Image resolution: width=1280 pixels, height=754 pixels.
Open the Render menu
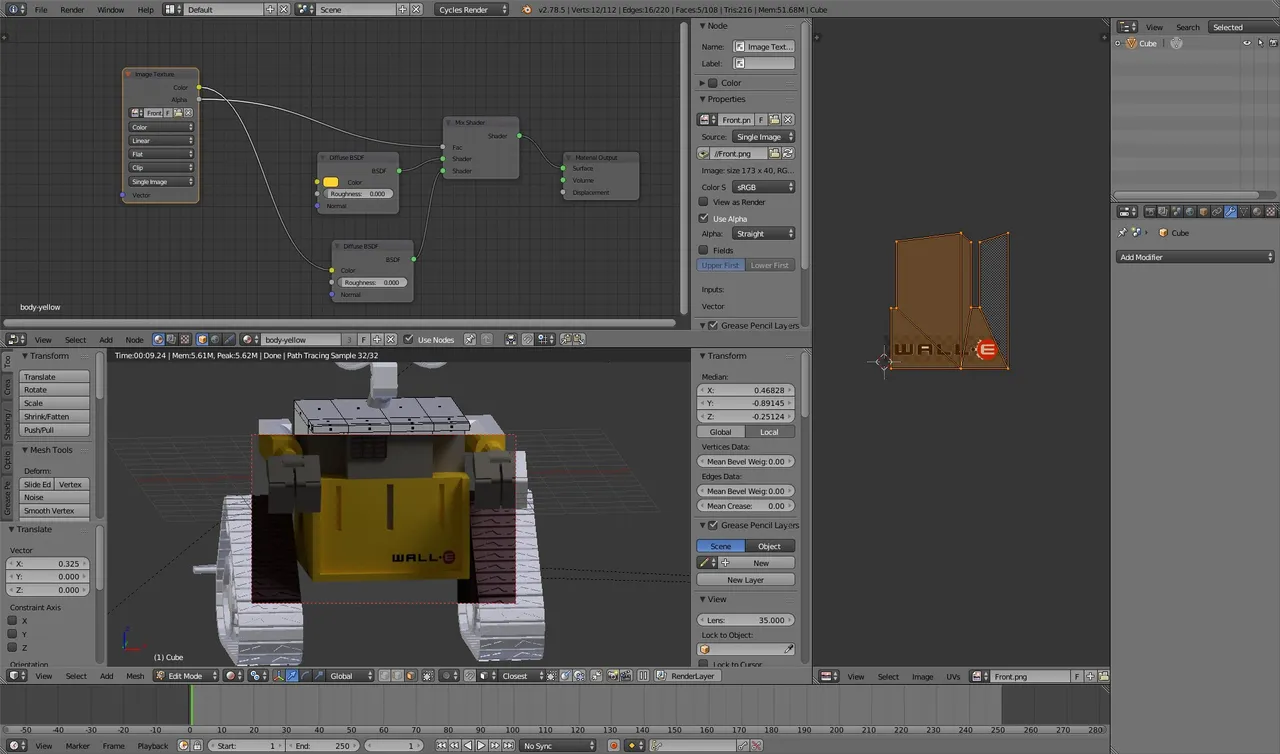click(72, 9)
